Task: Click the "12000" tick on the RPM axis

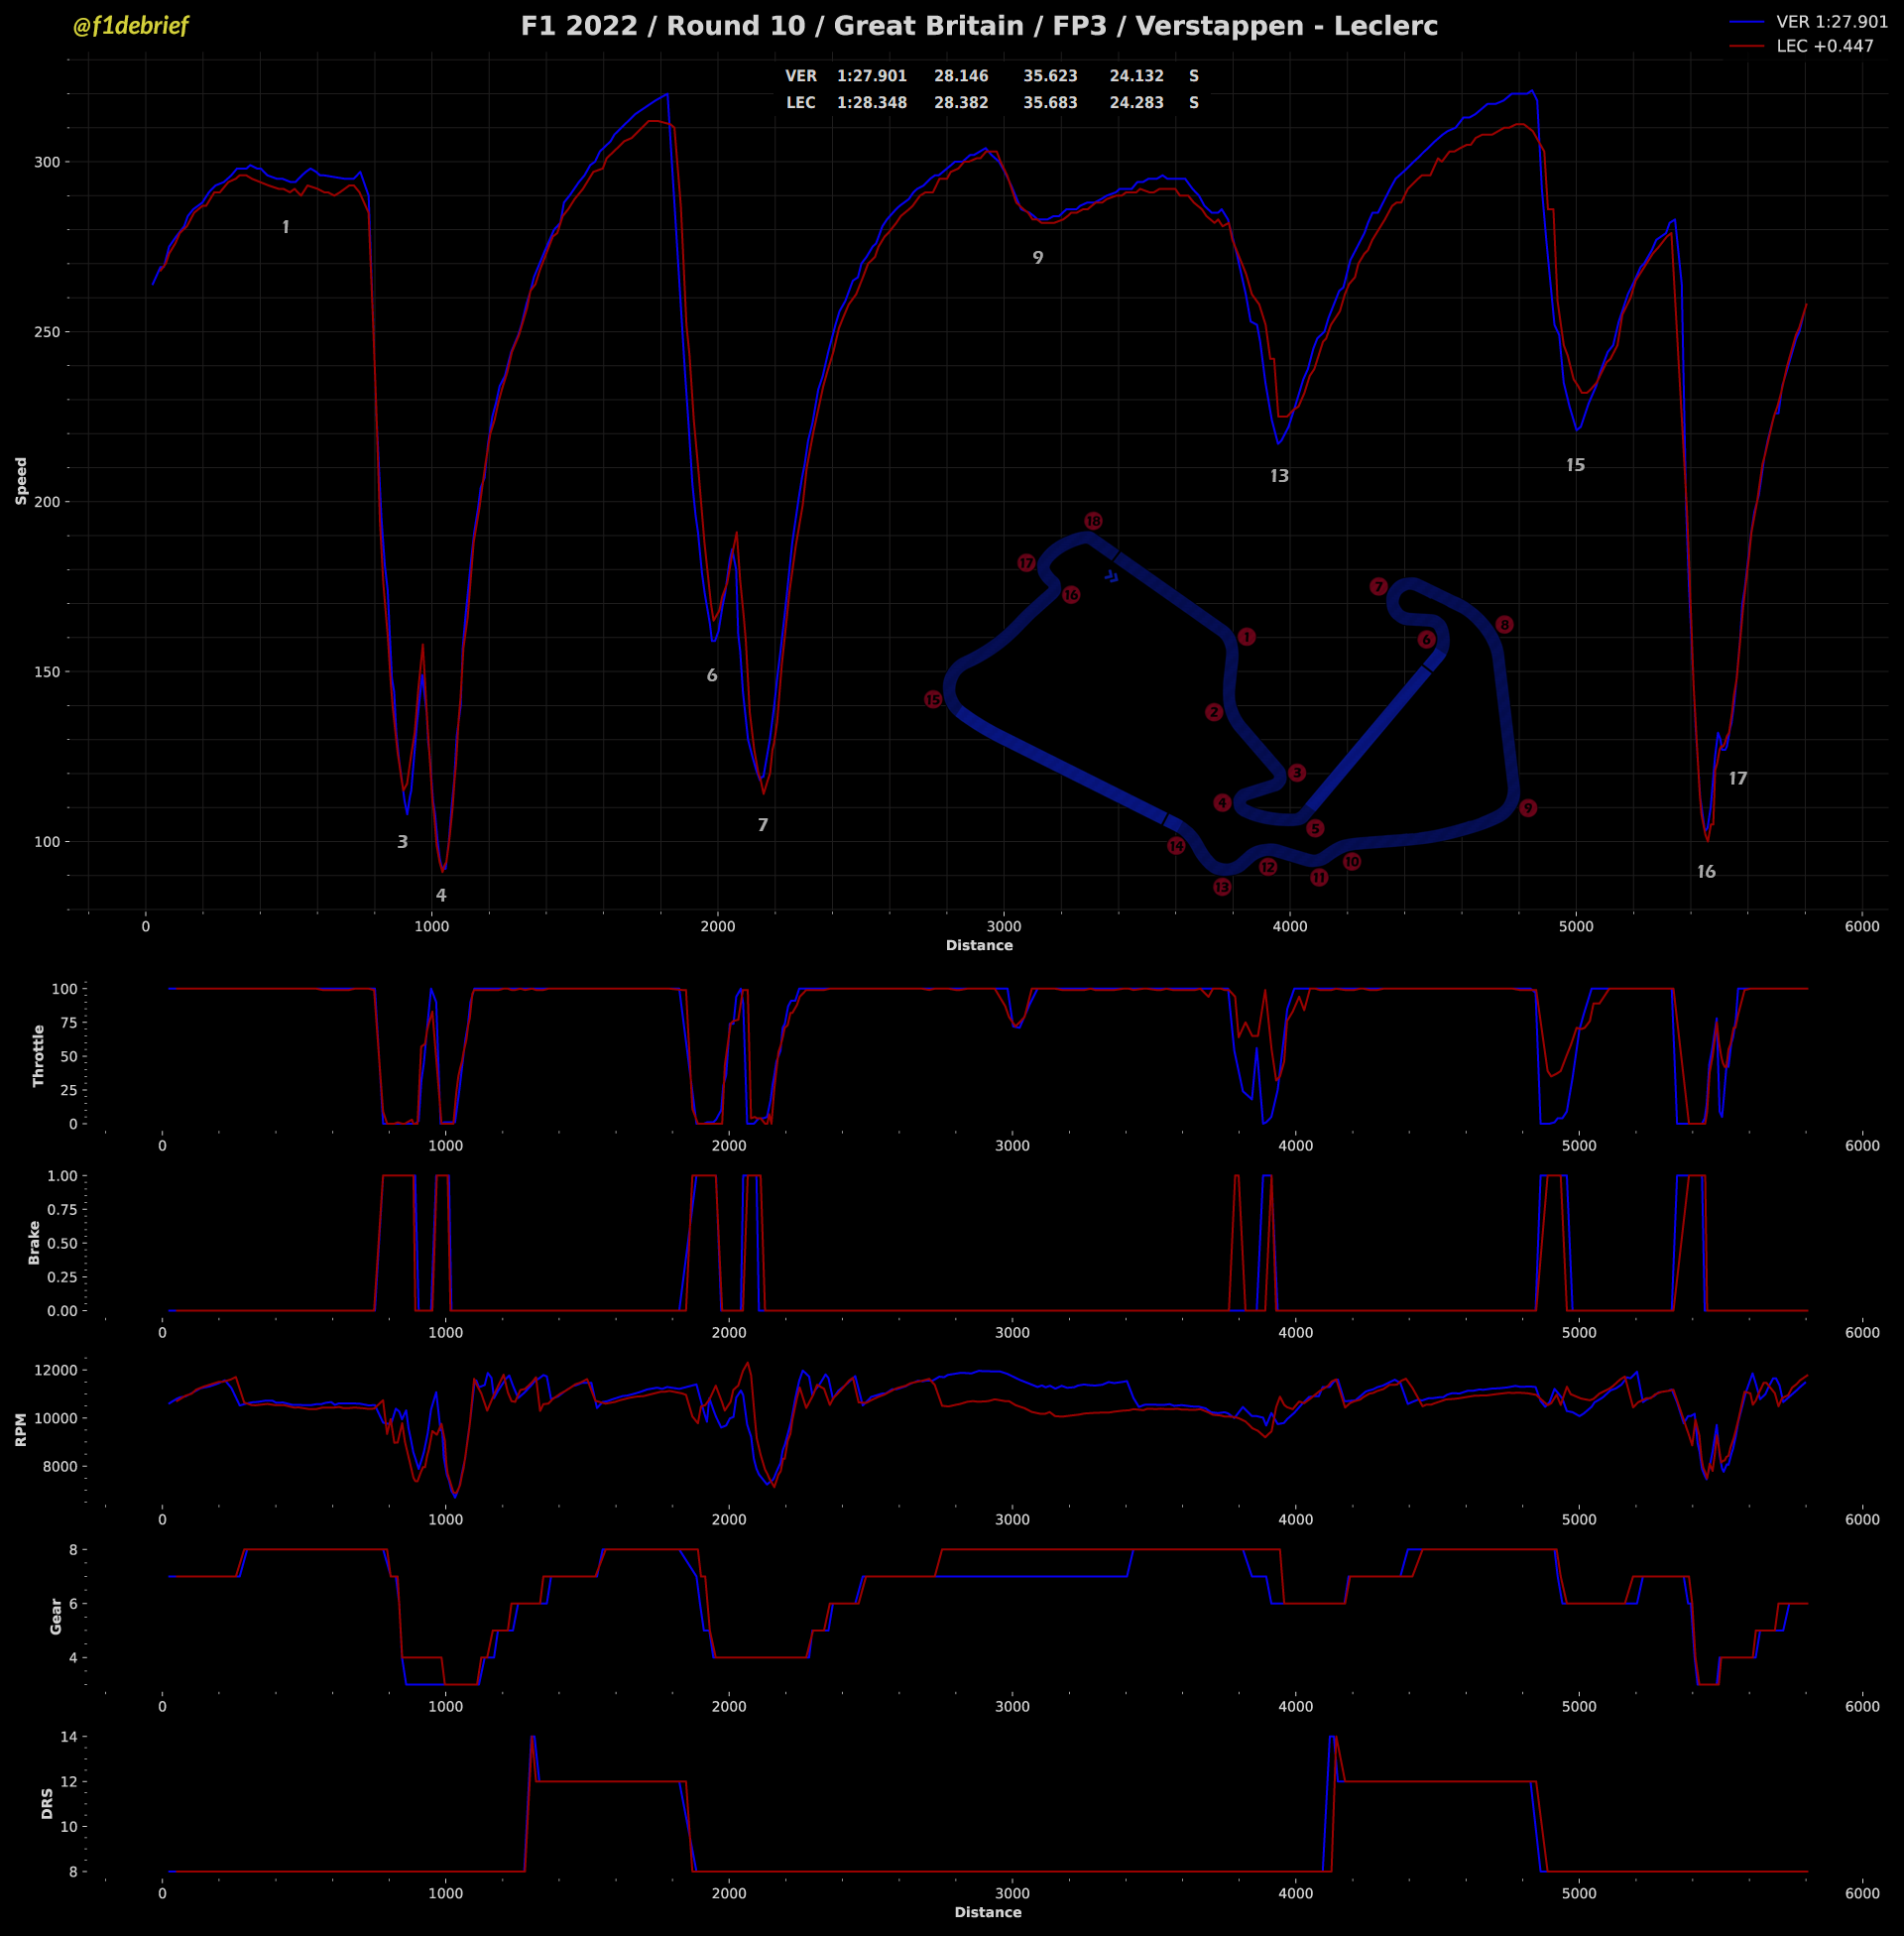Action: pos(57,1370)
